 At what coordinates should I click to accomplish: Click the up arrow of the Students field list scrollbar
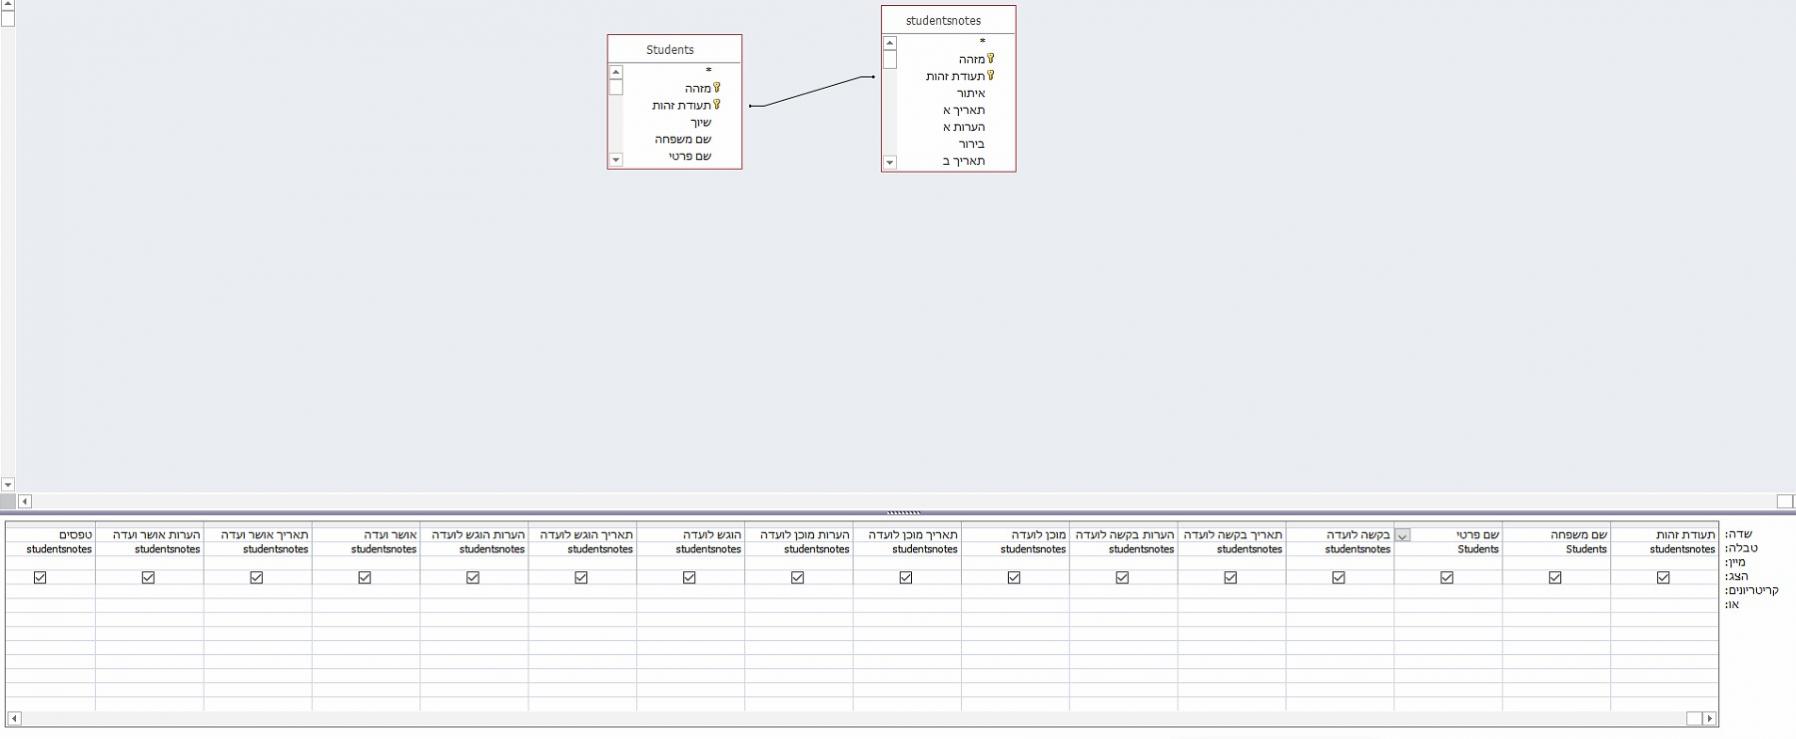pyautogui.click(x=616, y=72)
